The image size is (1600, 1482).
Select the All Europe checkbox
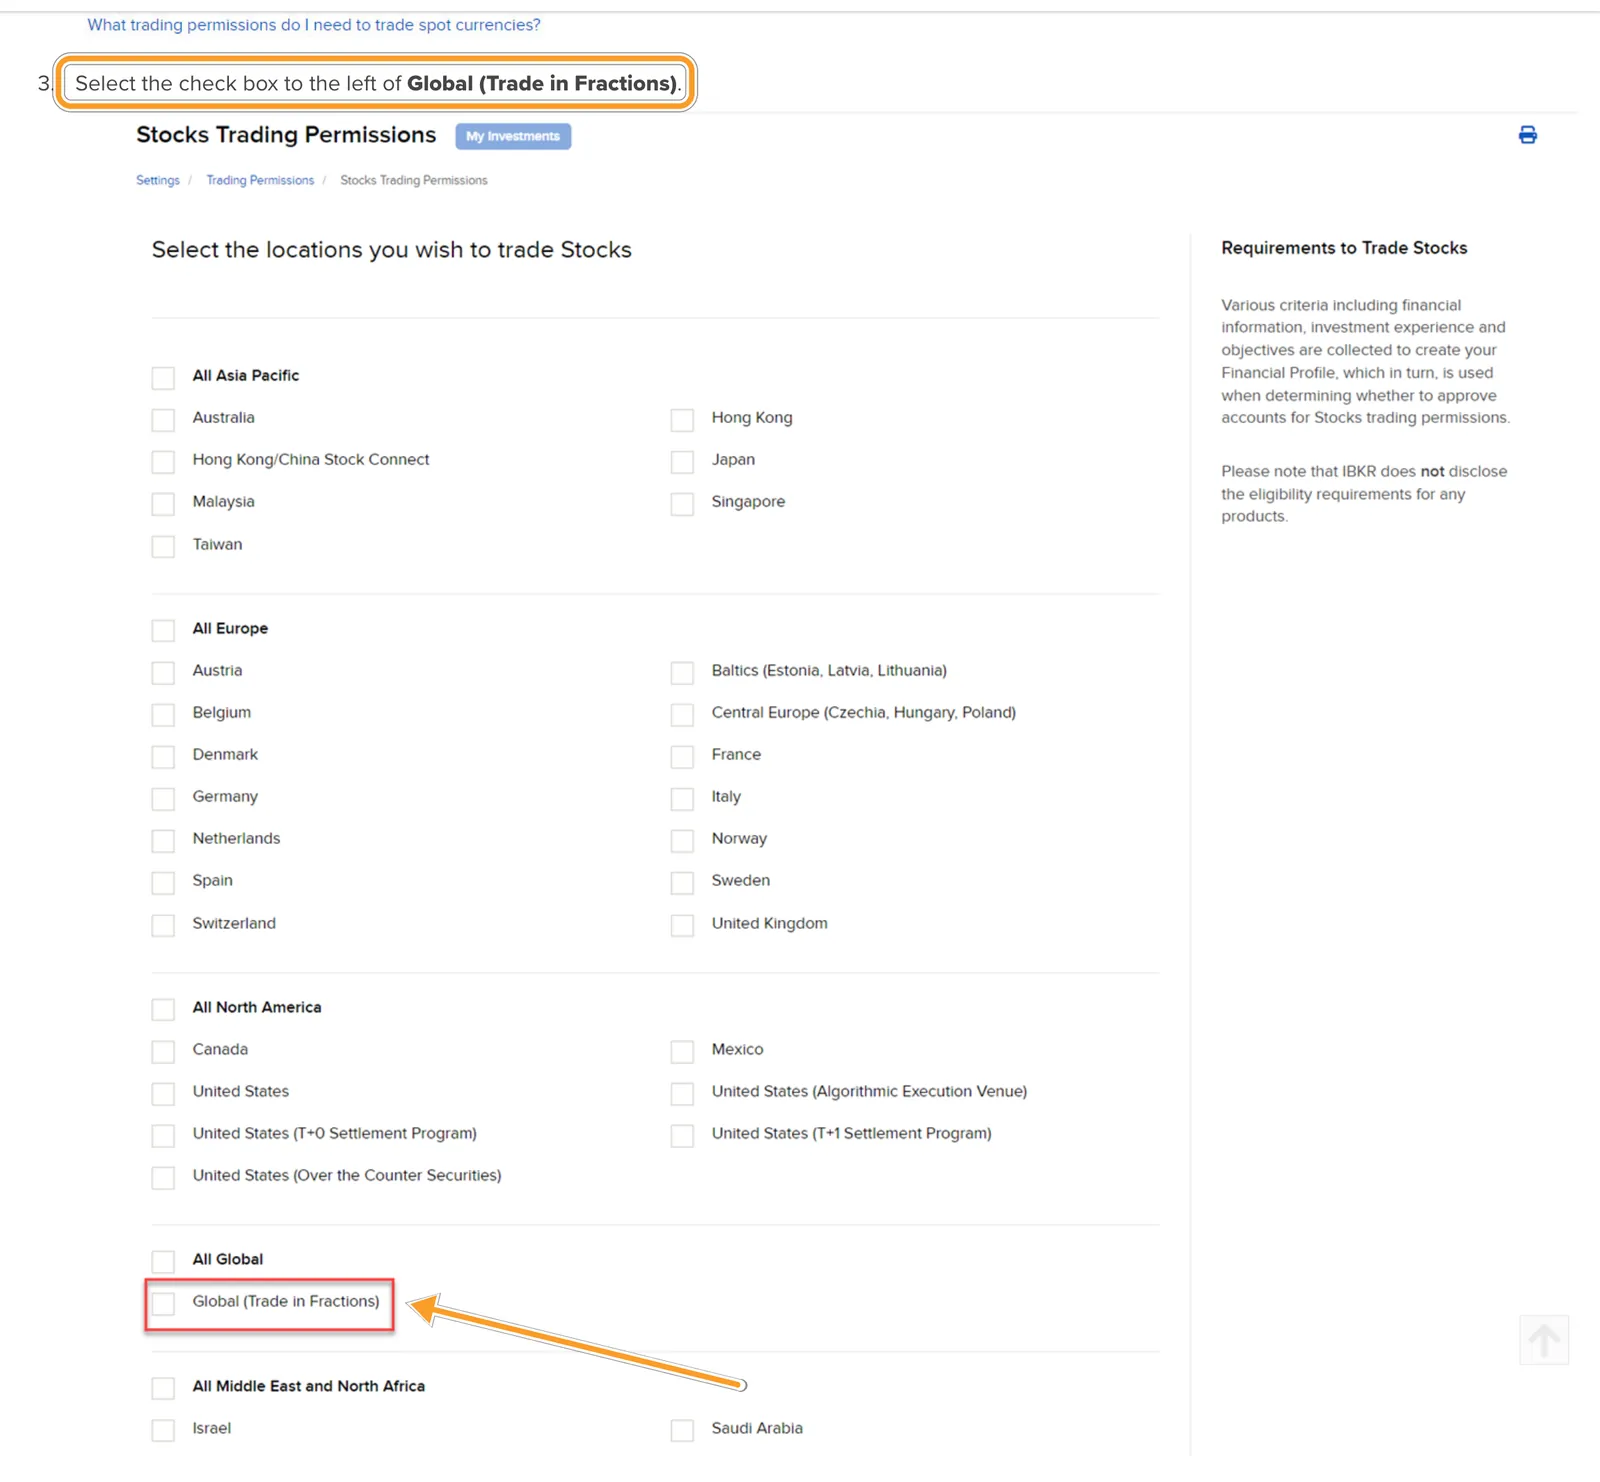[163, 630]
